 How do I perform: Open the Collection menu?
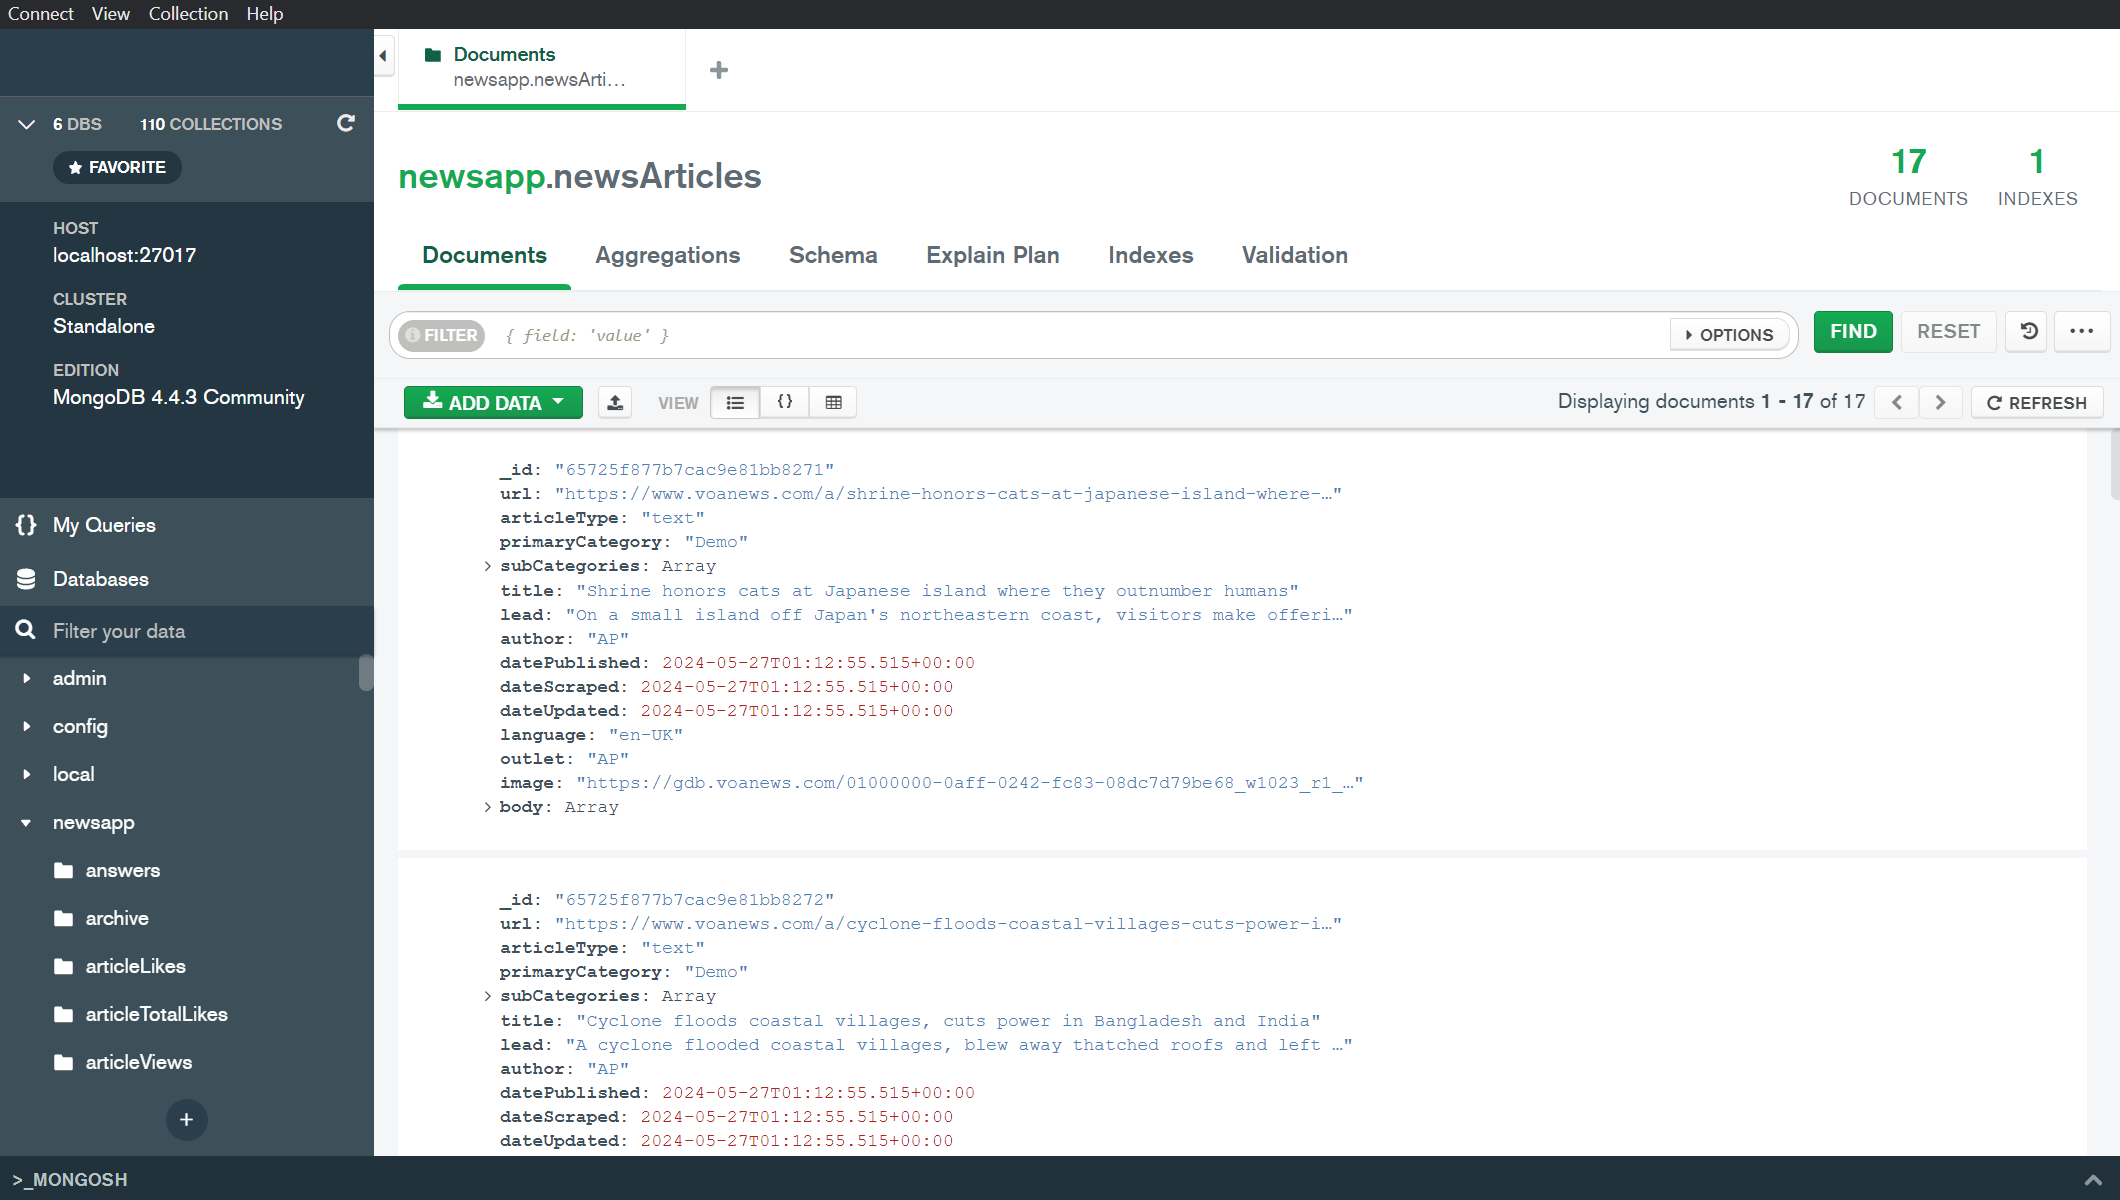[x=188, y=14]
